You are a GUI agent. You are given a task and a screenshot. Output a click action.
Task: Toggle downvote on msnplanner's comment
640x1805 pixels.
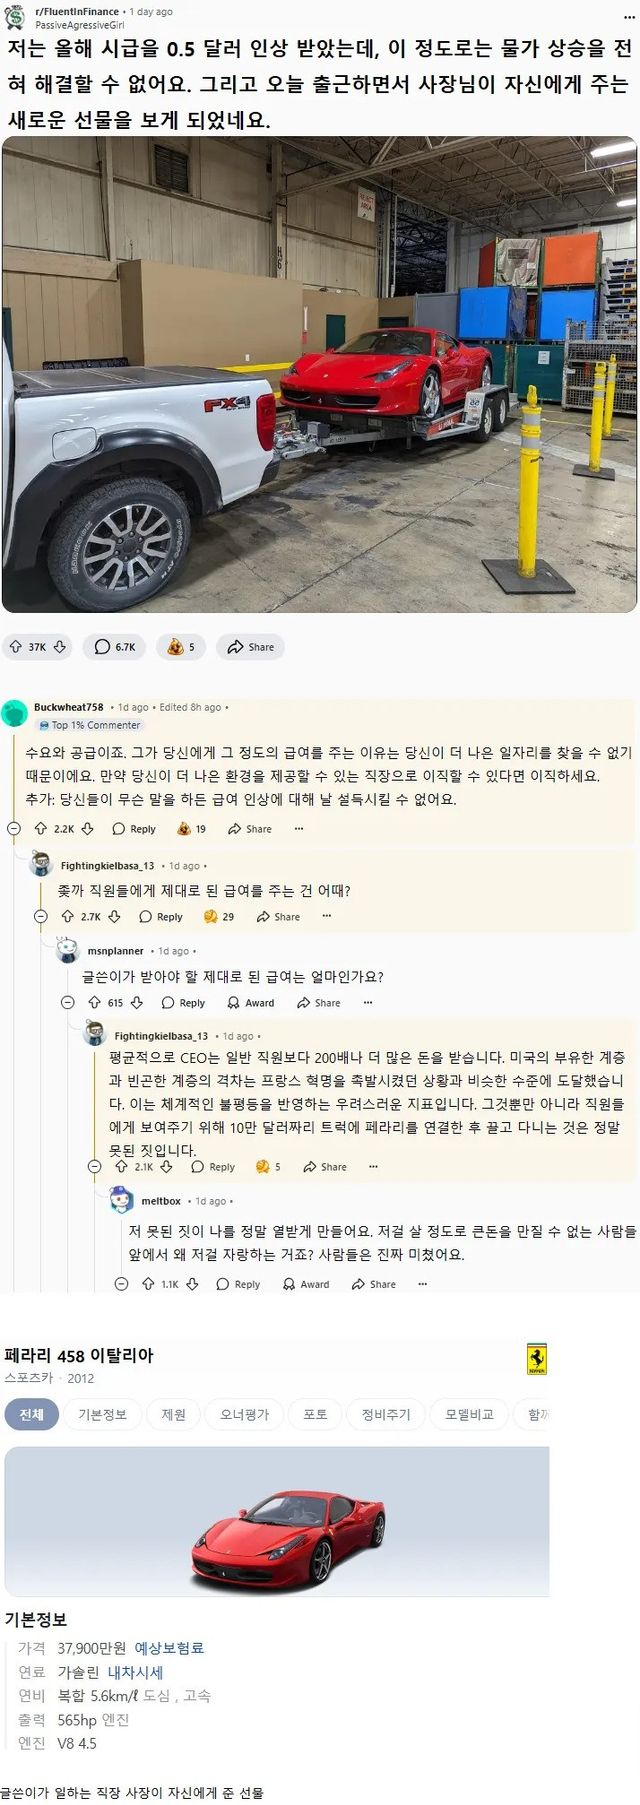point(137,1003)
